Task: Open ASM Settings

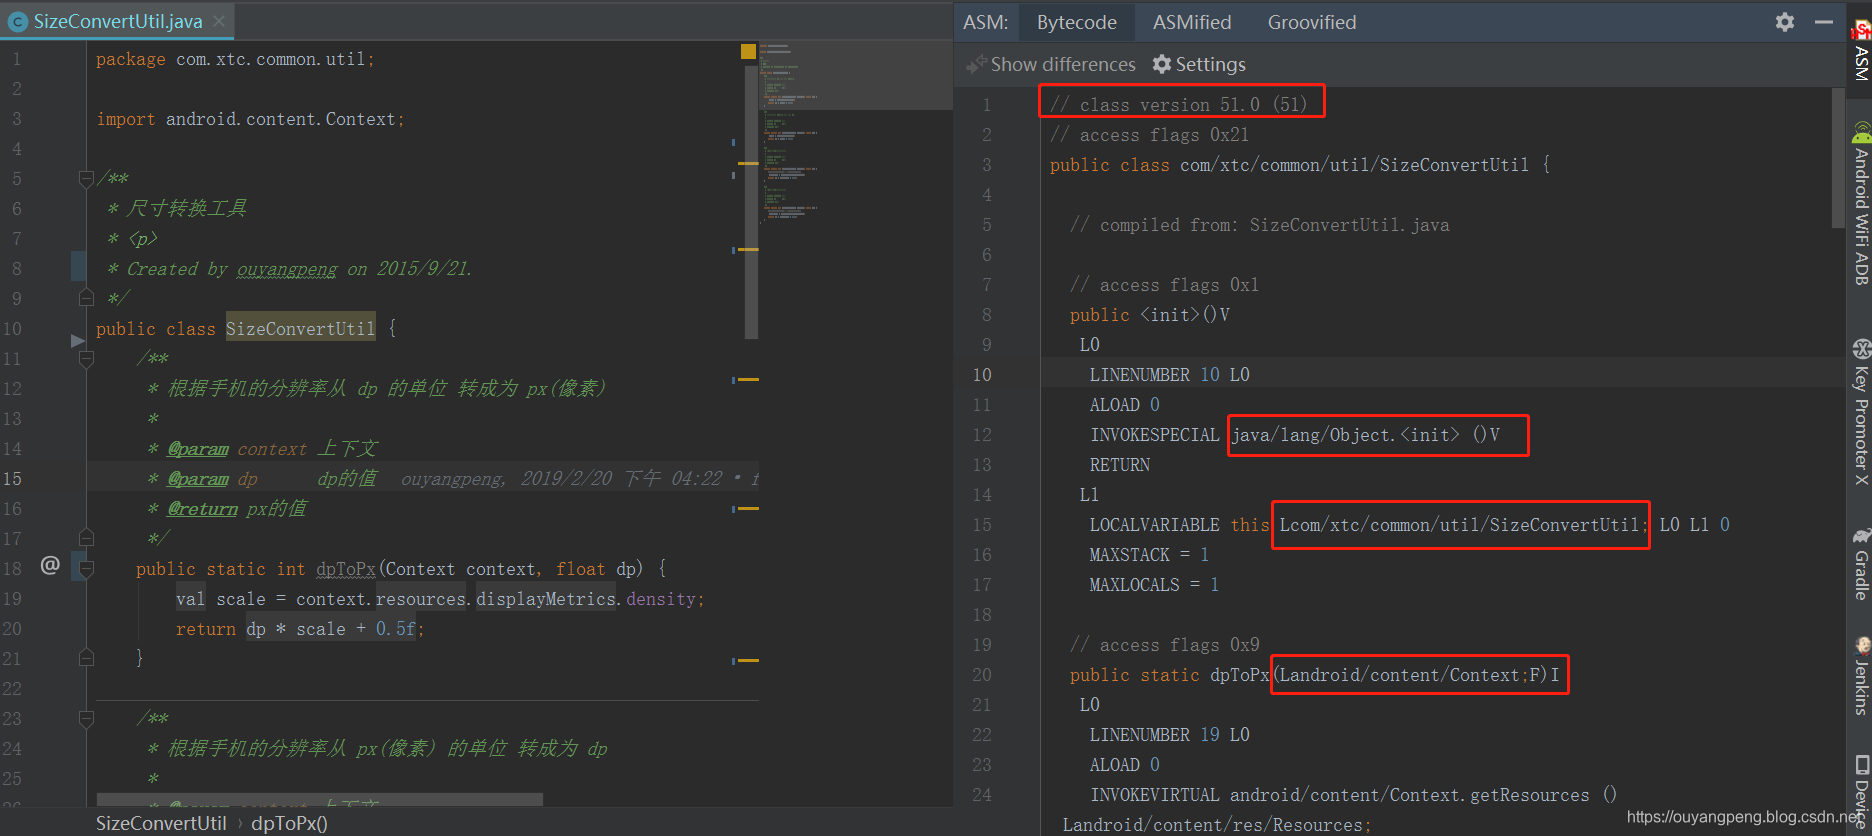Action: 1199,64
